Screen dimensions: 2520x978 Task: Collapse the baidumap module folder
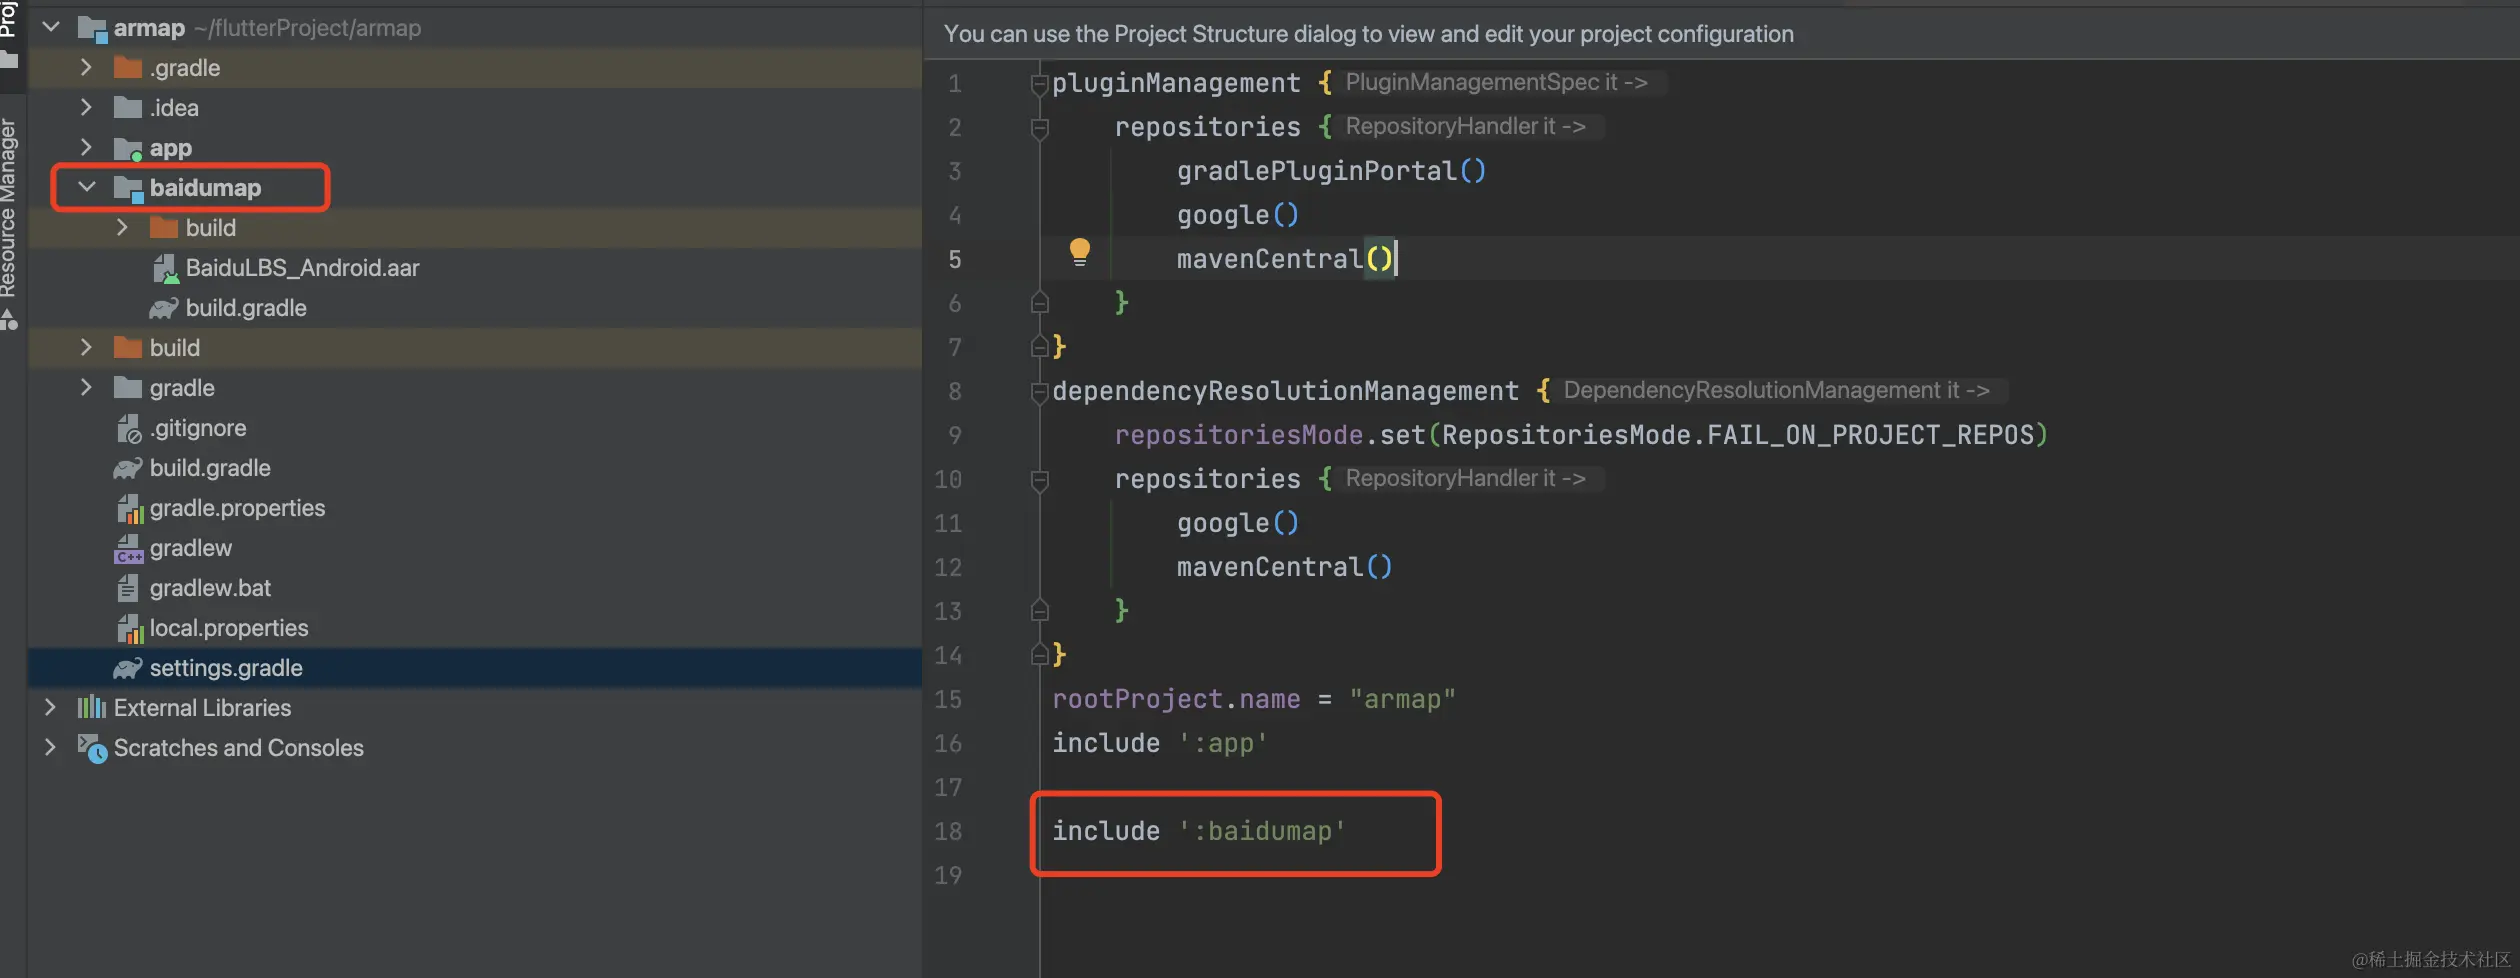(x=87, y=187)
